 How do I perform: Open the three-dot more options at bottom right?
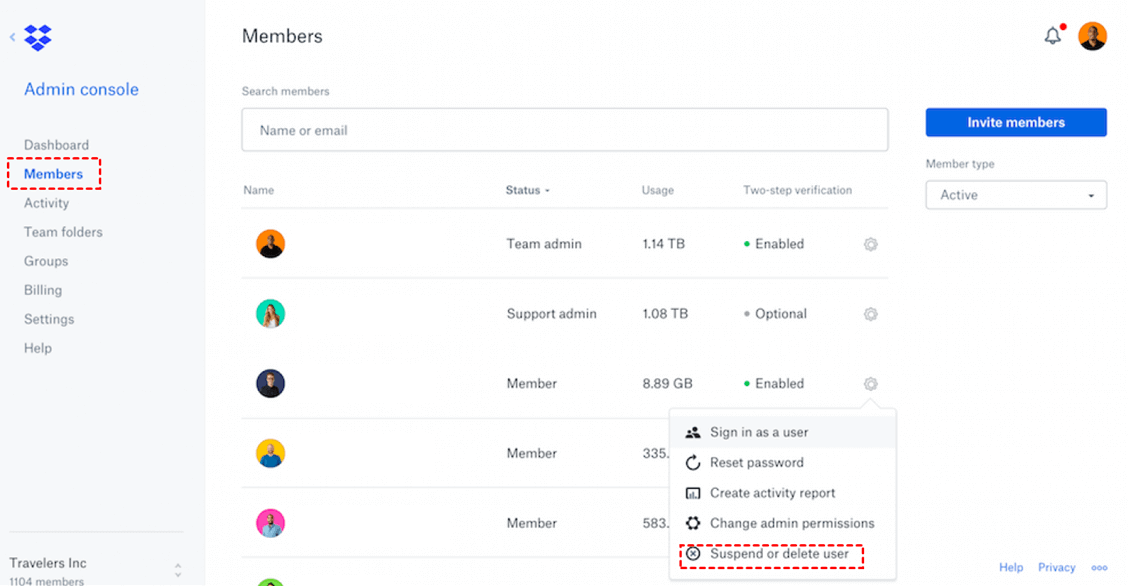1100,568
